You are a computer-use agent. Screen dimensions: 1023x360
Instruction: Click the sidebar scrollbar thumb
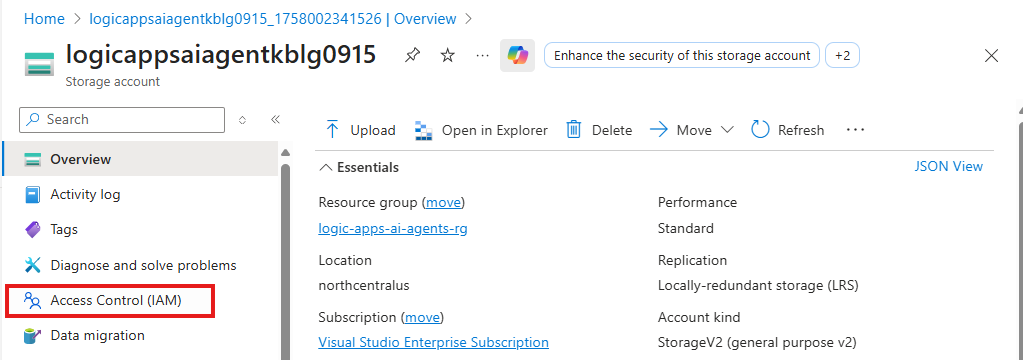point(285,261)
